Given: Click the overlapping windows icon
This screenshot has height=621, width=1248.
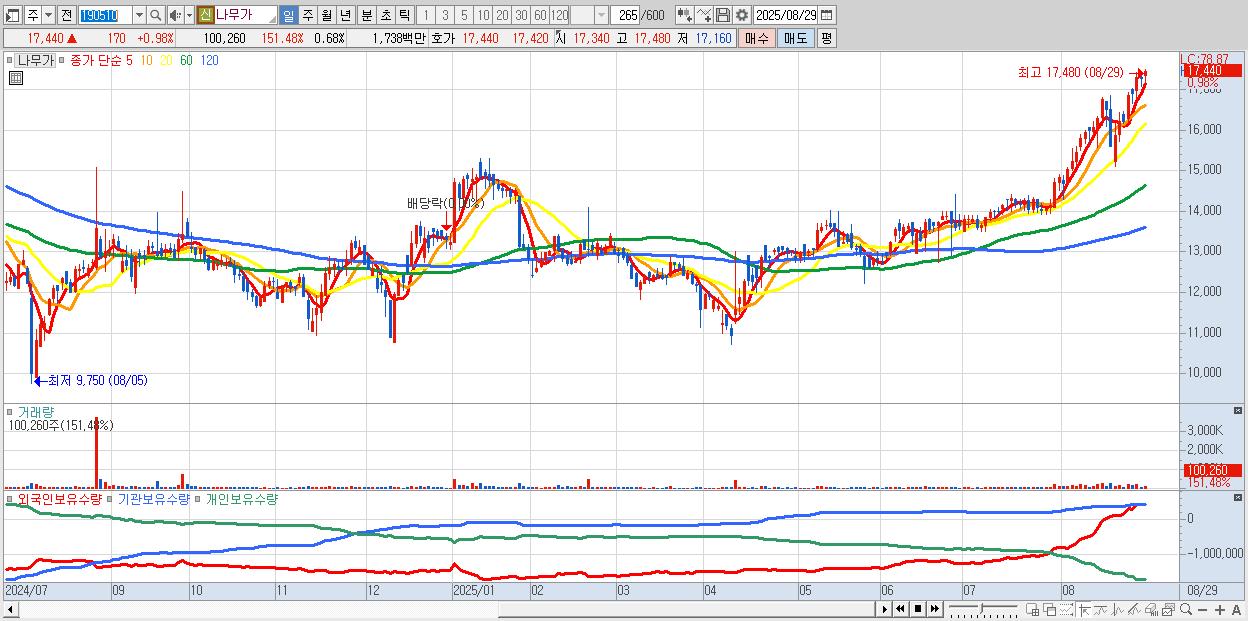Looking at the screenshot, I should [x=1050, y=610].
